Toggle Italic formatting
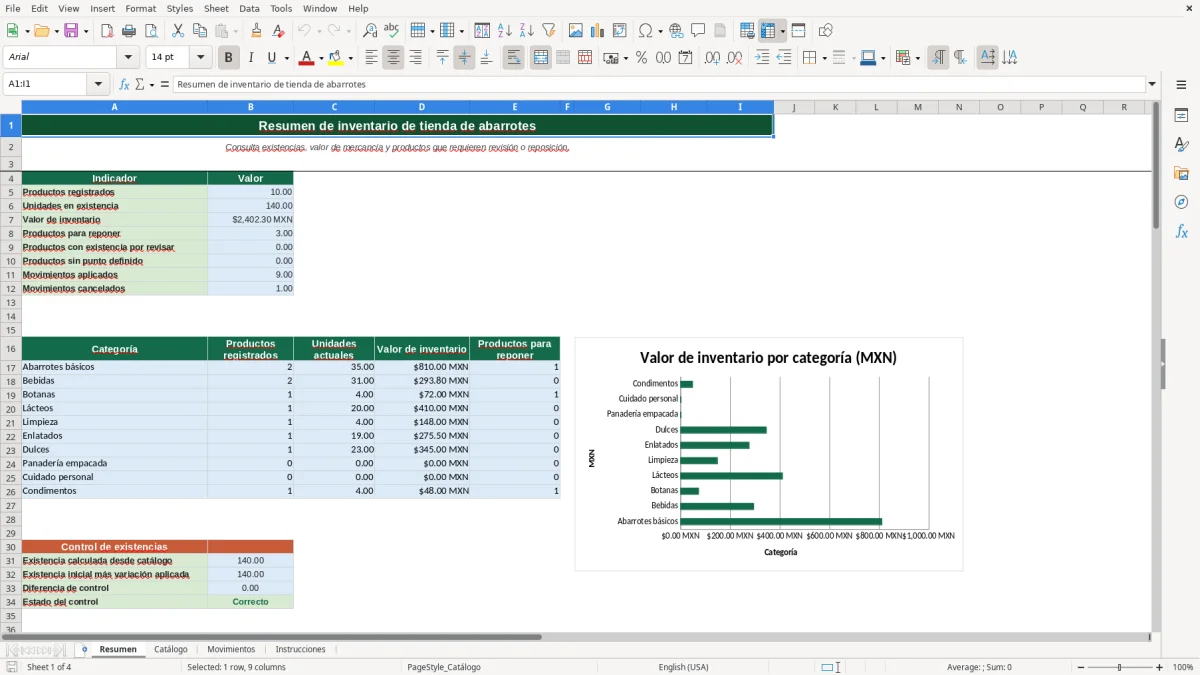The image size is (1200, 675). pyautogui.click(x=250, y=58)
